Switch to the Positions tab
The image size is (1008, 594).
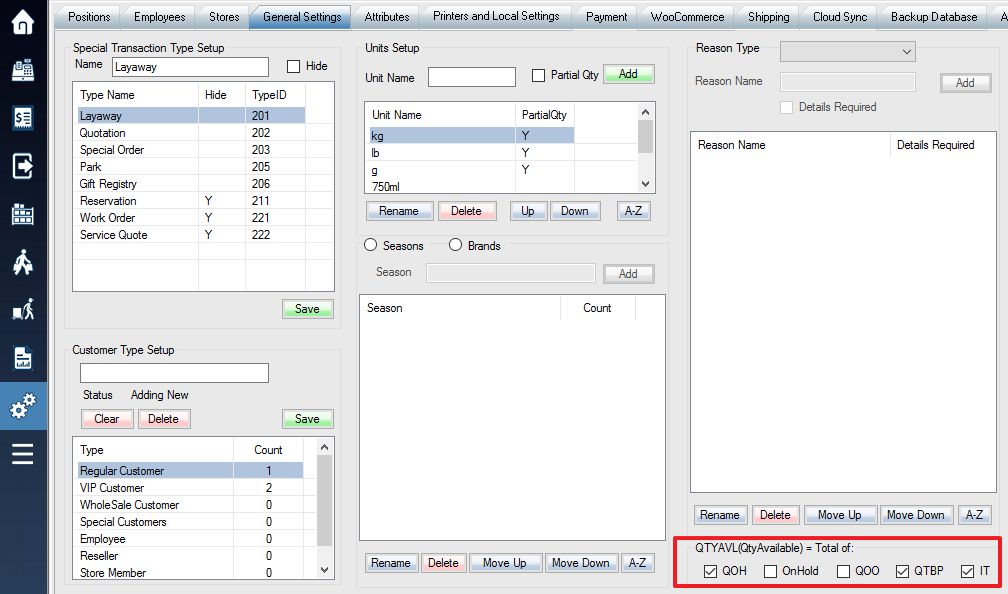pos(89,17)
